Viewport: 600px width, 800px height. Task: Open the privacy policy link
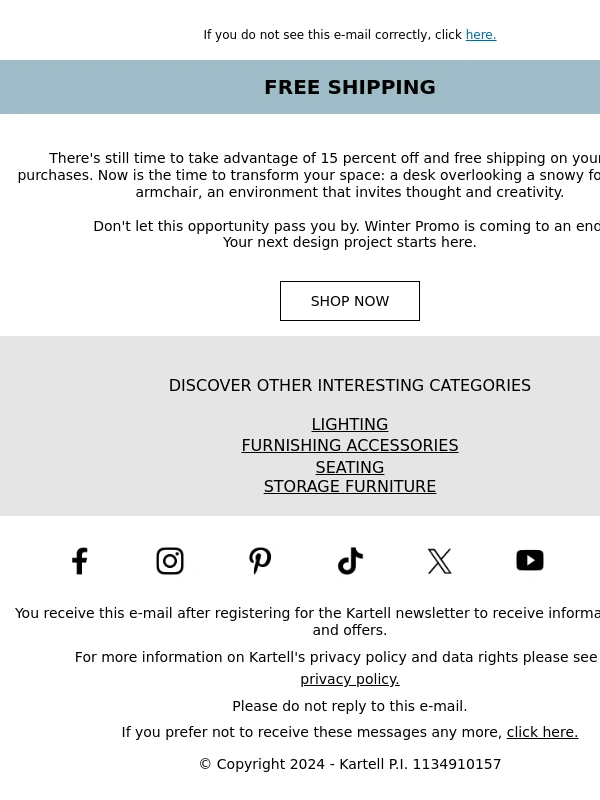[x=350, y=679]
